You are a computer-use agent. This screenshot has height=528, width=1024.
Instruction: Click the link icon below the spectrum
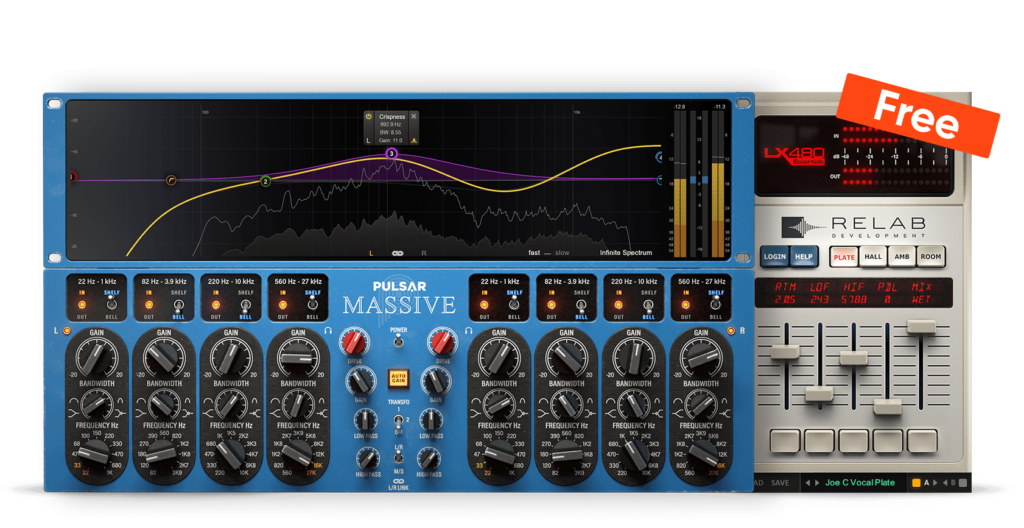click(397, 253)
